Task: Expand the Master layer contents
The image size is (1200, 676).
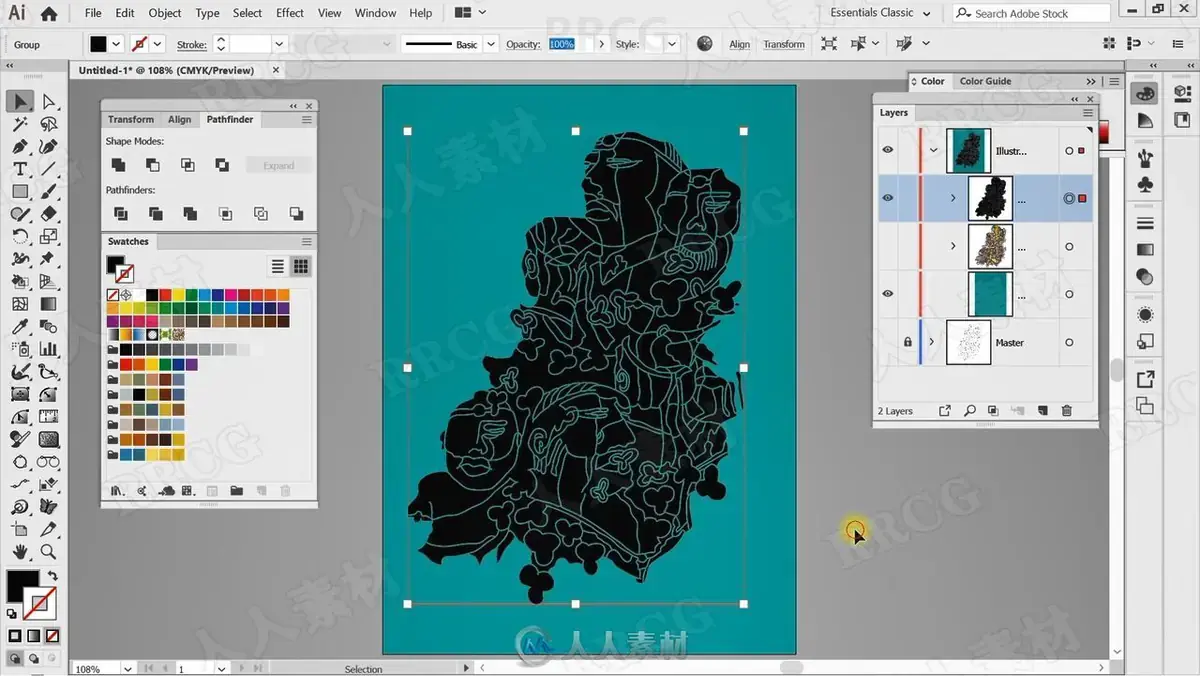Action: coord(932,342)
